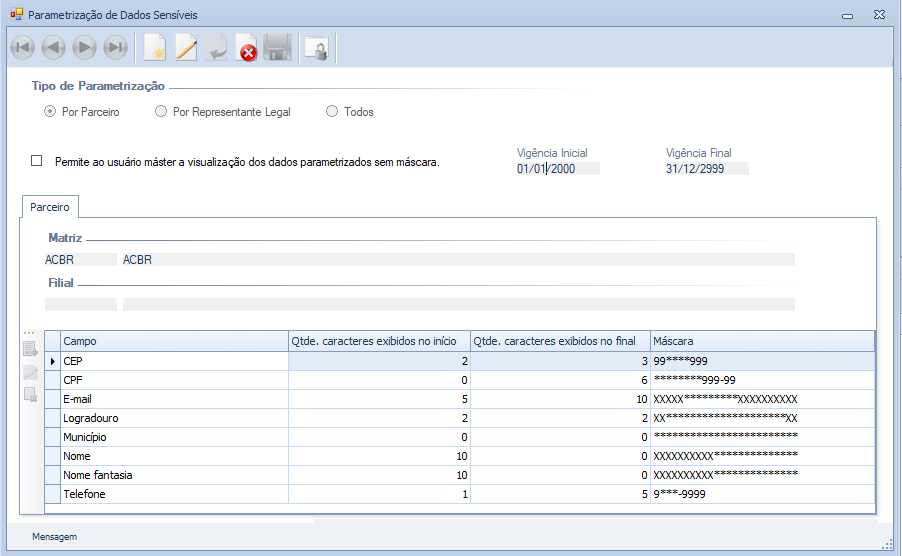Add a row with grid insert icon
The width and height of the screenshot is (902, 556).
click(x=31, y=349)
